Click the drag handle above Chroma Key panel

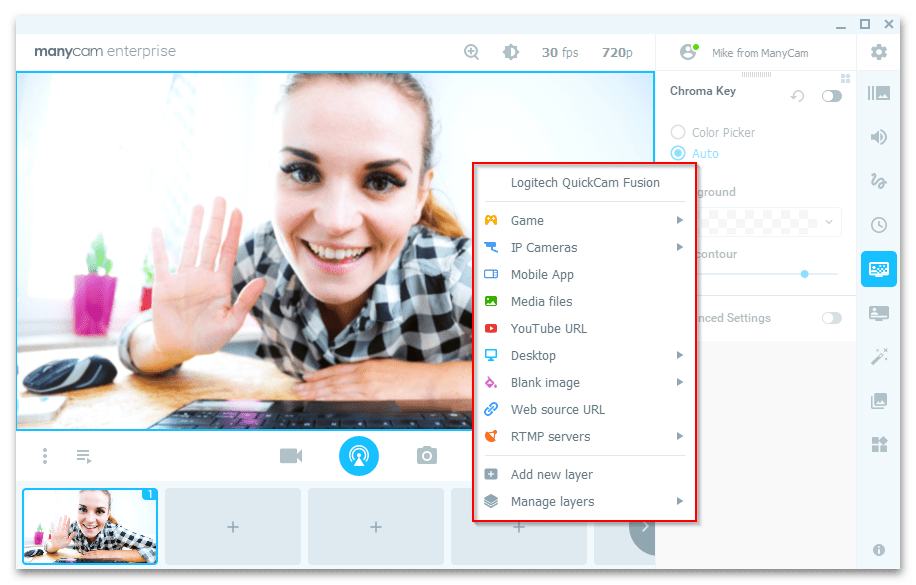[756, 75]
